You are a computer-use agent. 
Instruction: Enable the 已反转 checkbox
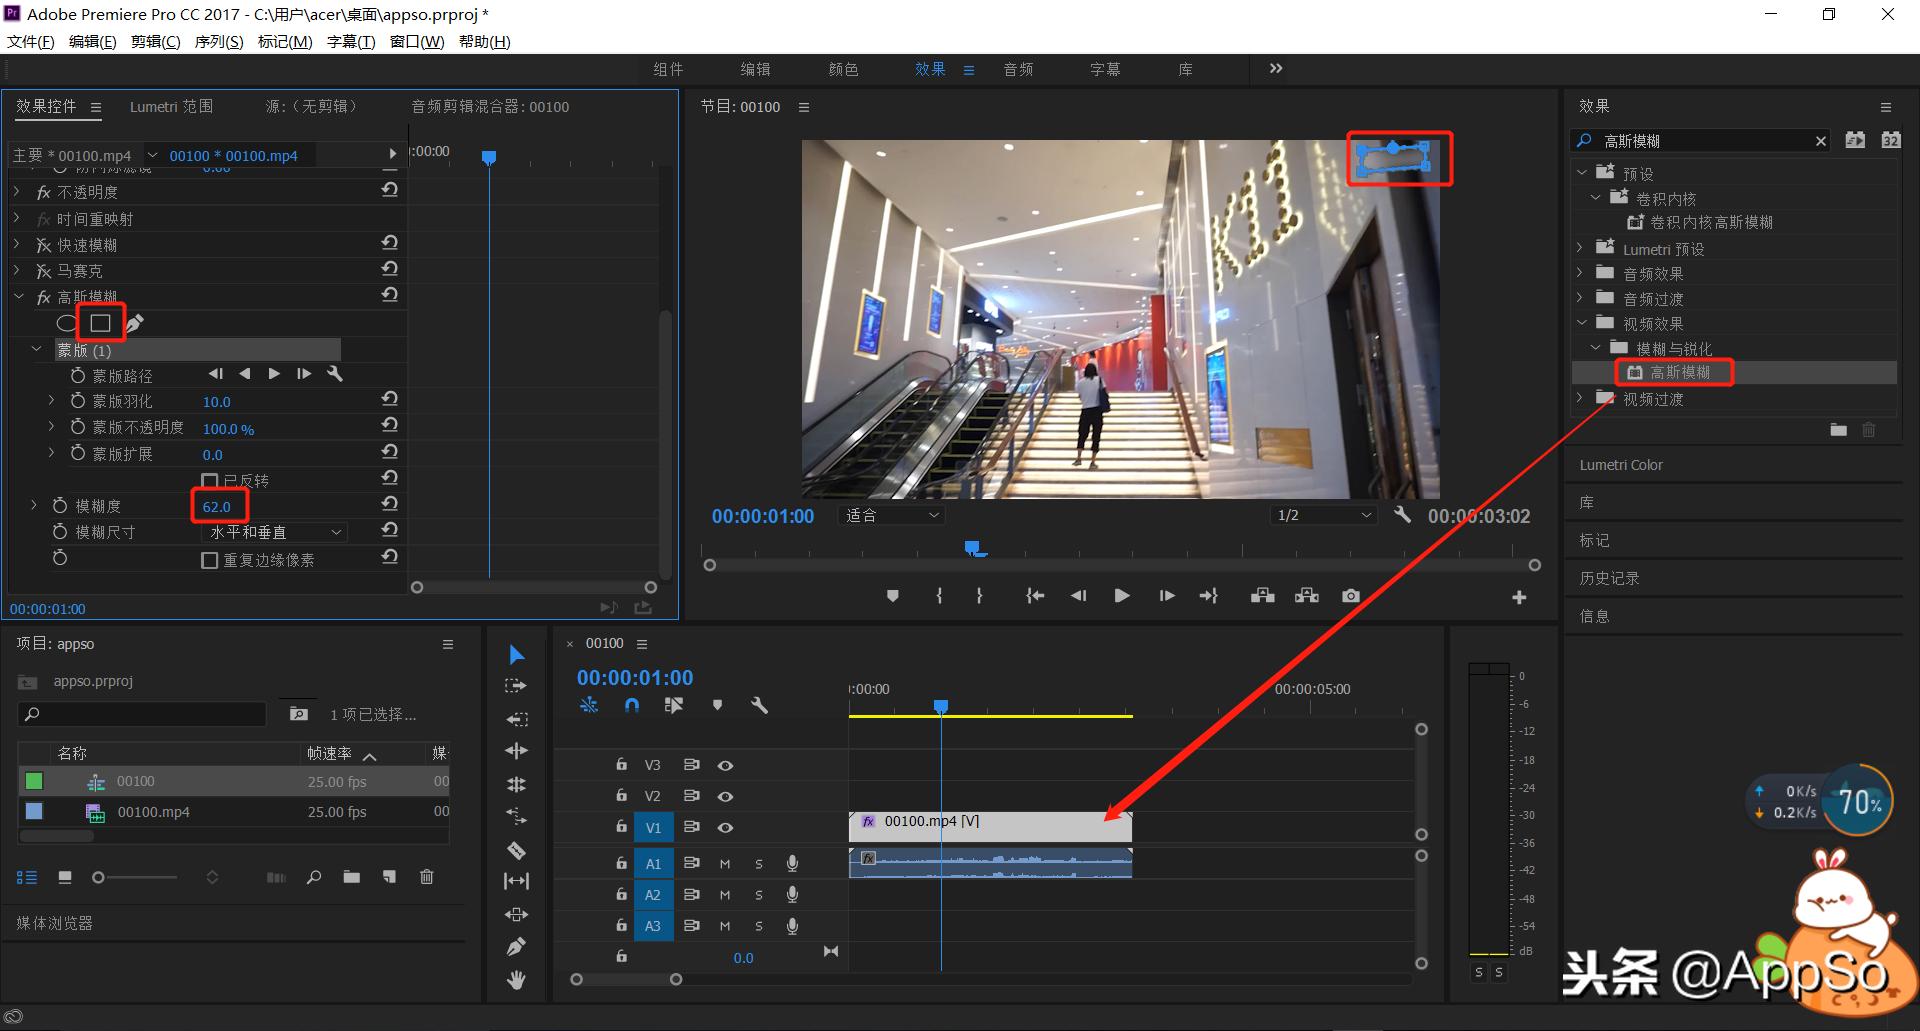tap(210, 481)
